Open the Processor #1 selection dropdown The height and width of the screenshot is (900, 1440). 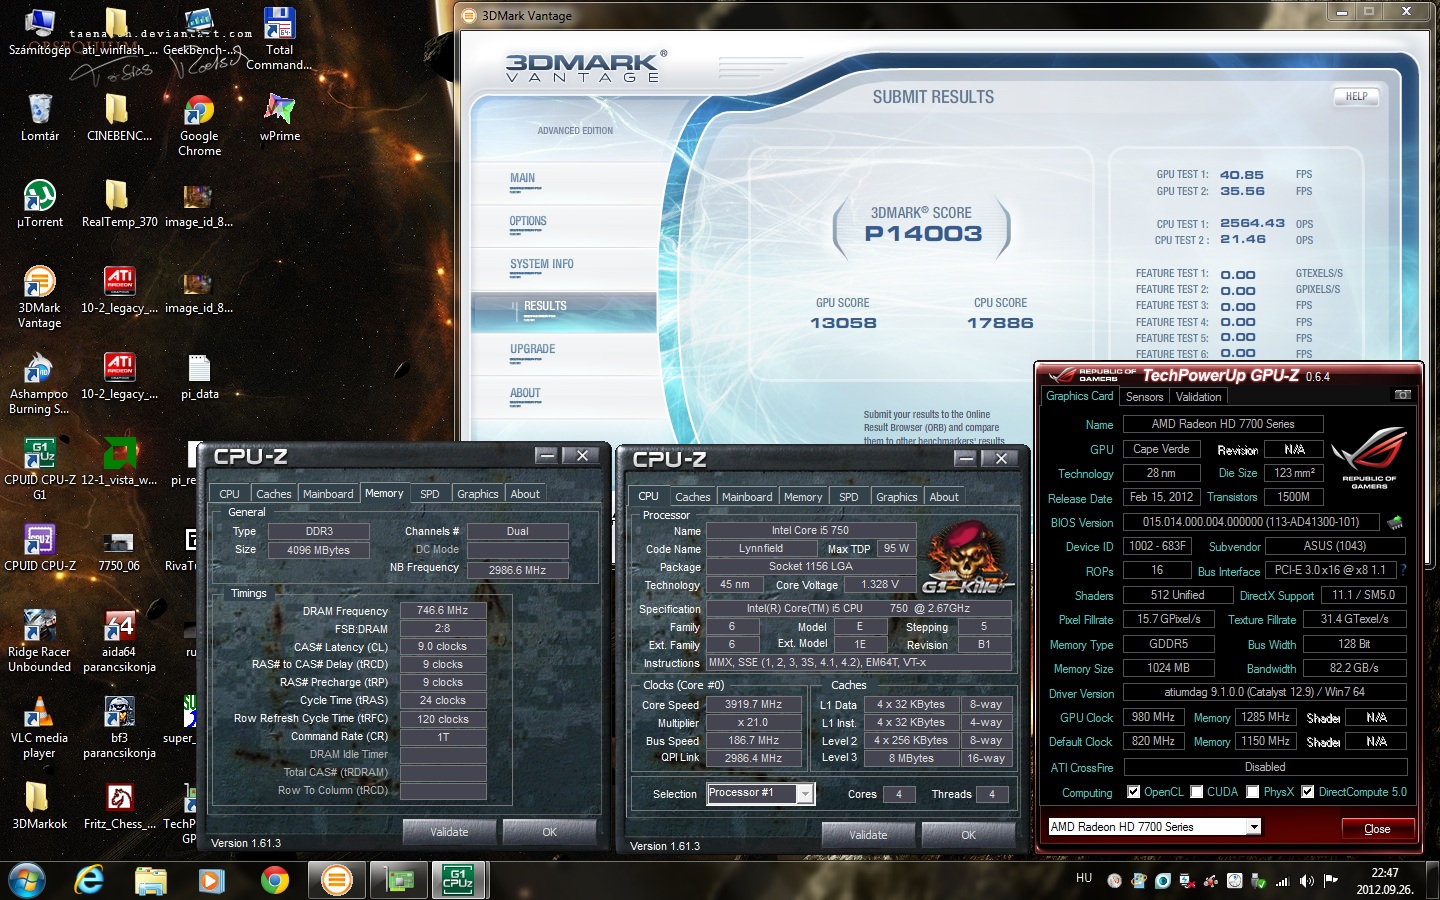(760, 793)
